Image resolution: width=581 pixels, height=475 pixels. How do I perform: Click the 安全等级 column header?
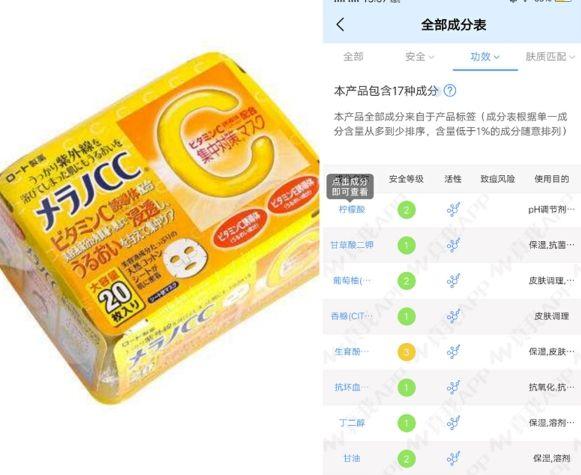tap(406, 179)
